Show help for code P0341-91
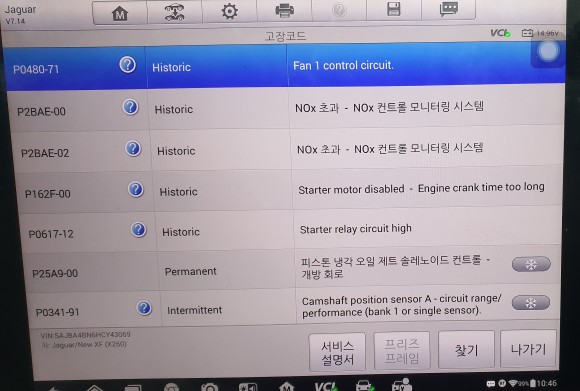Viewport: 580px width, 391px height. point(144,308)
